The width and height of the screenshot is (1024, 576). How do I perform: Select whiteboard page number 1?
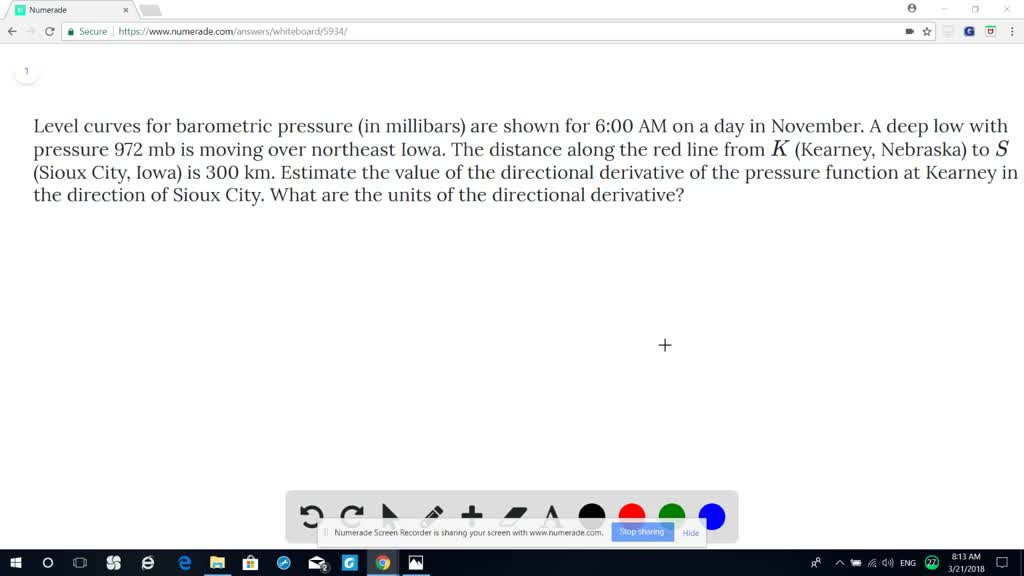27,71
